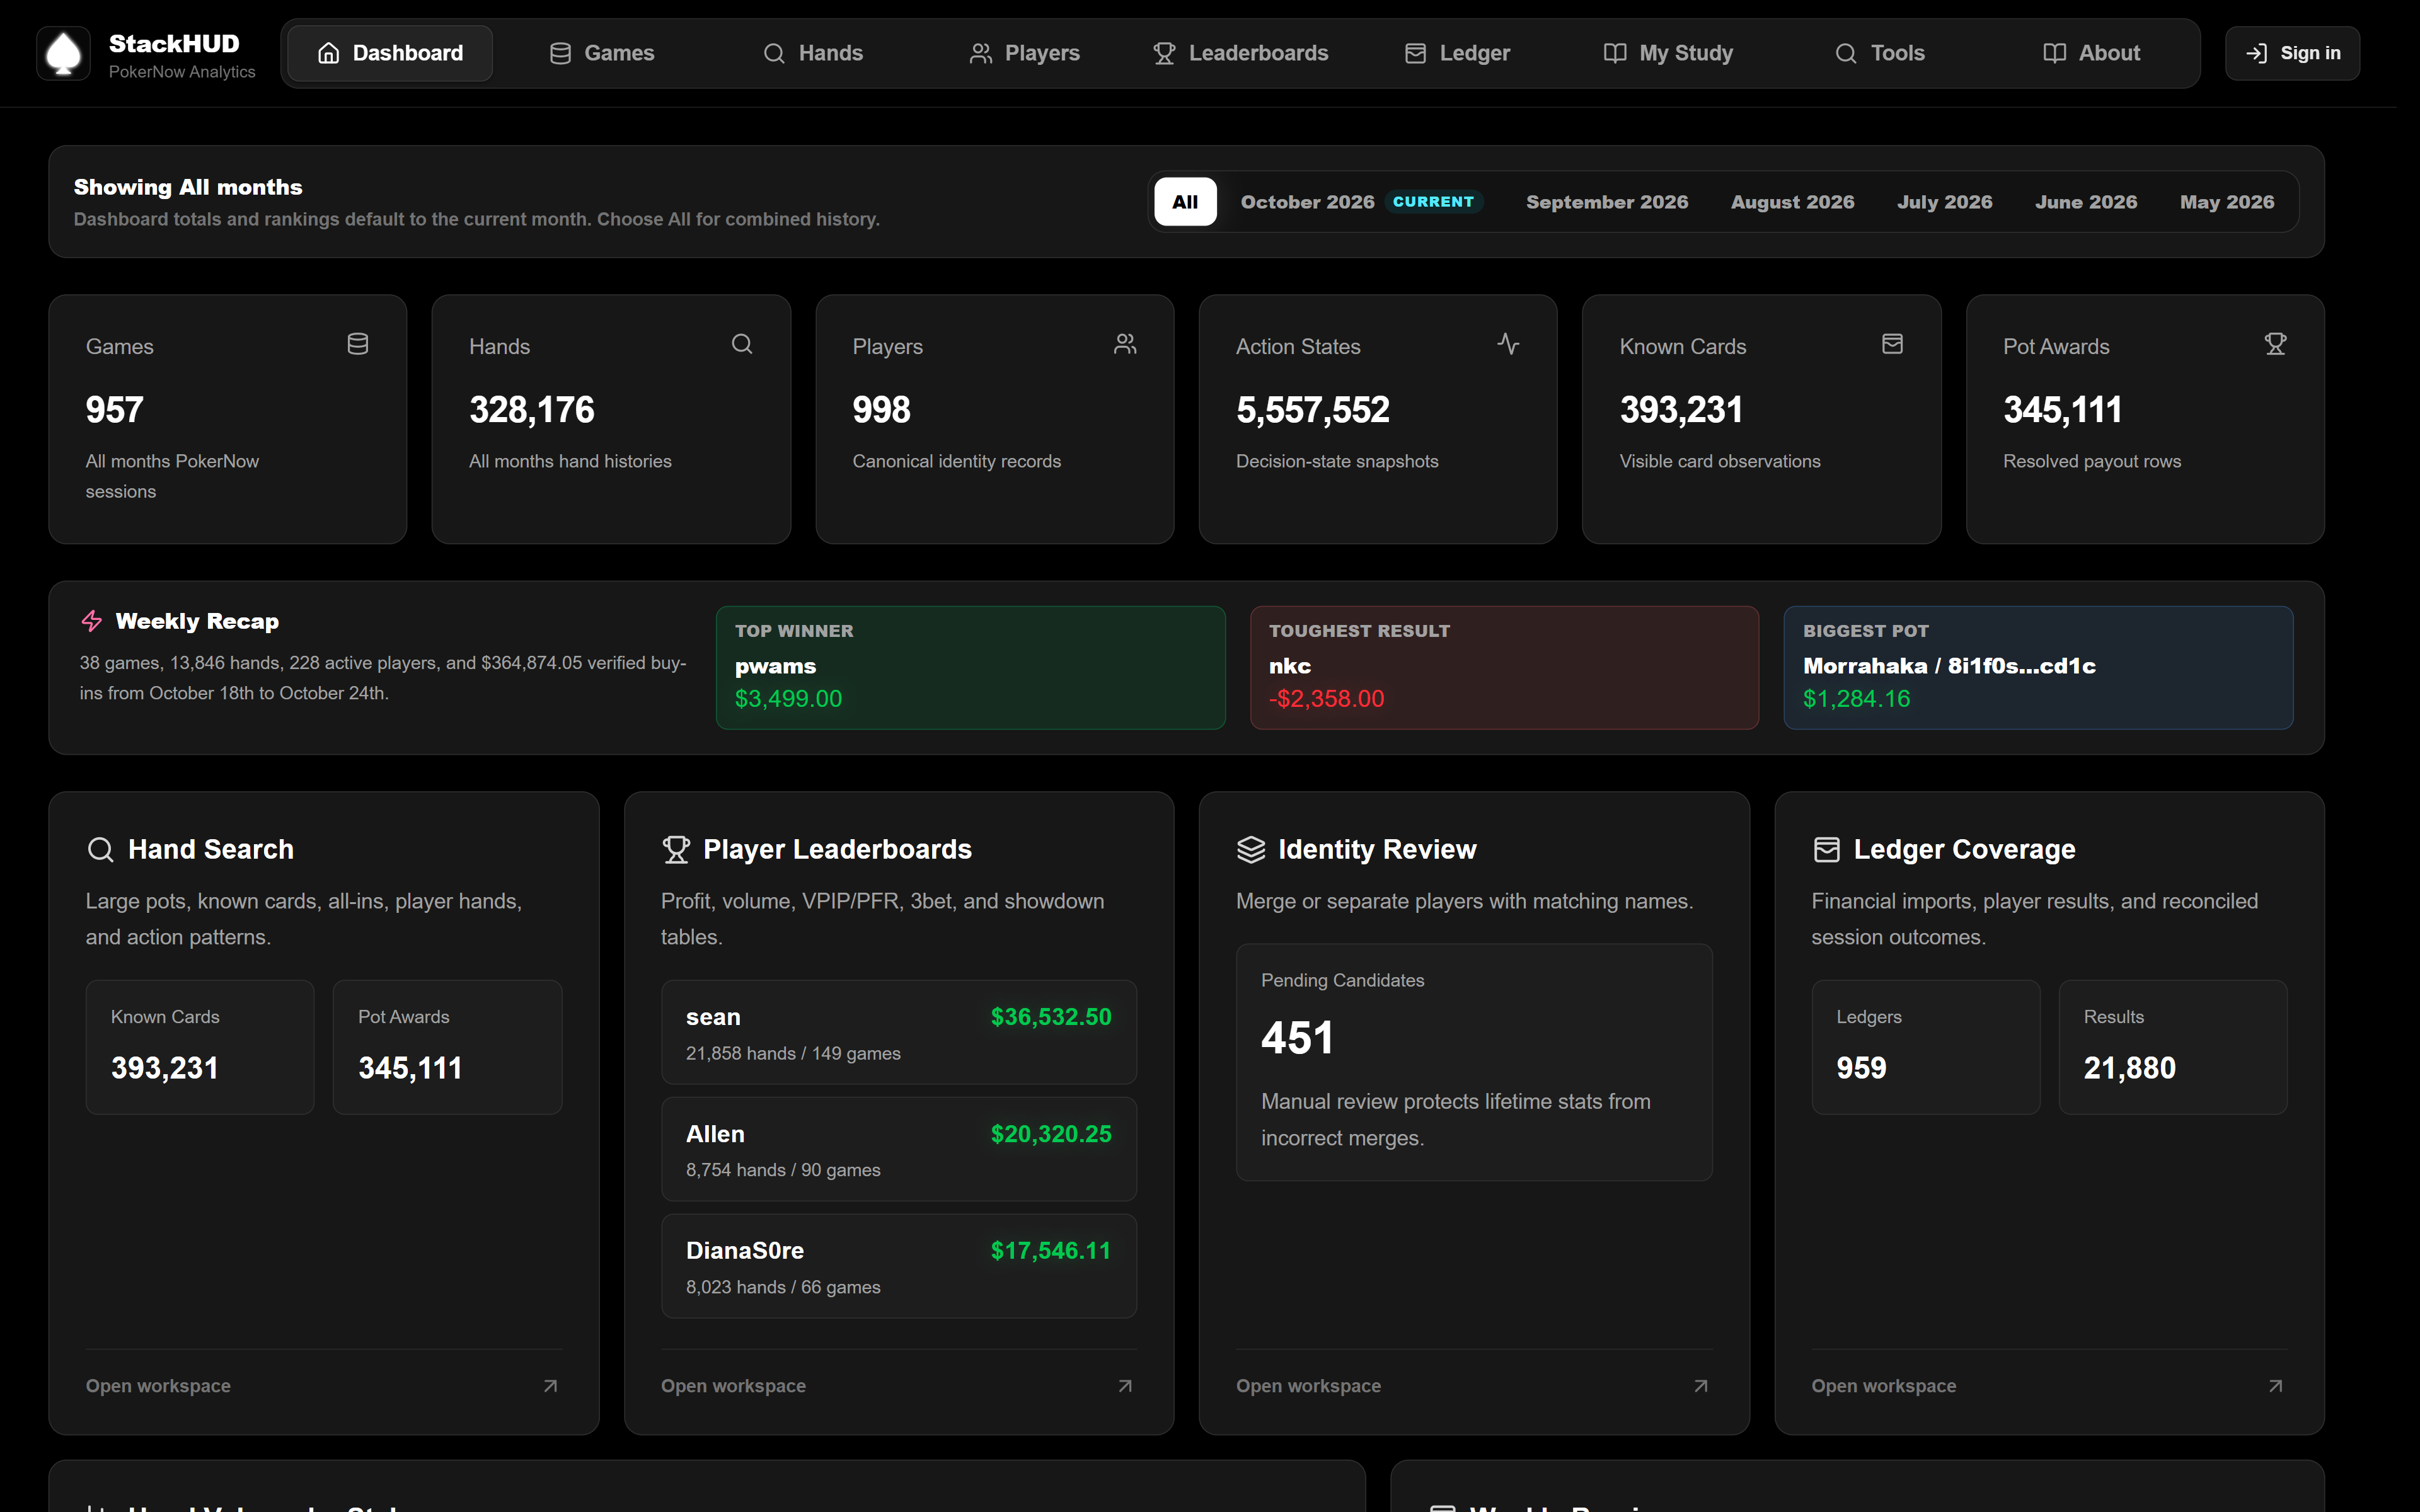Image resolution: width=2420 pixels, height=1512 pixels.
Task: Click the Sign in button
Action: coord(2292,53)
